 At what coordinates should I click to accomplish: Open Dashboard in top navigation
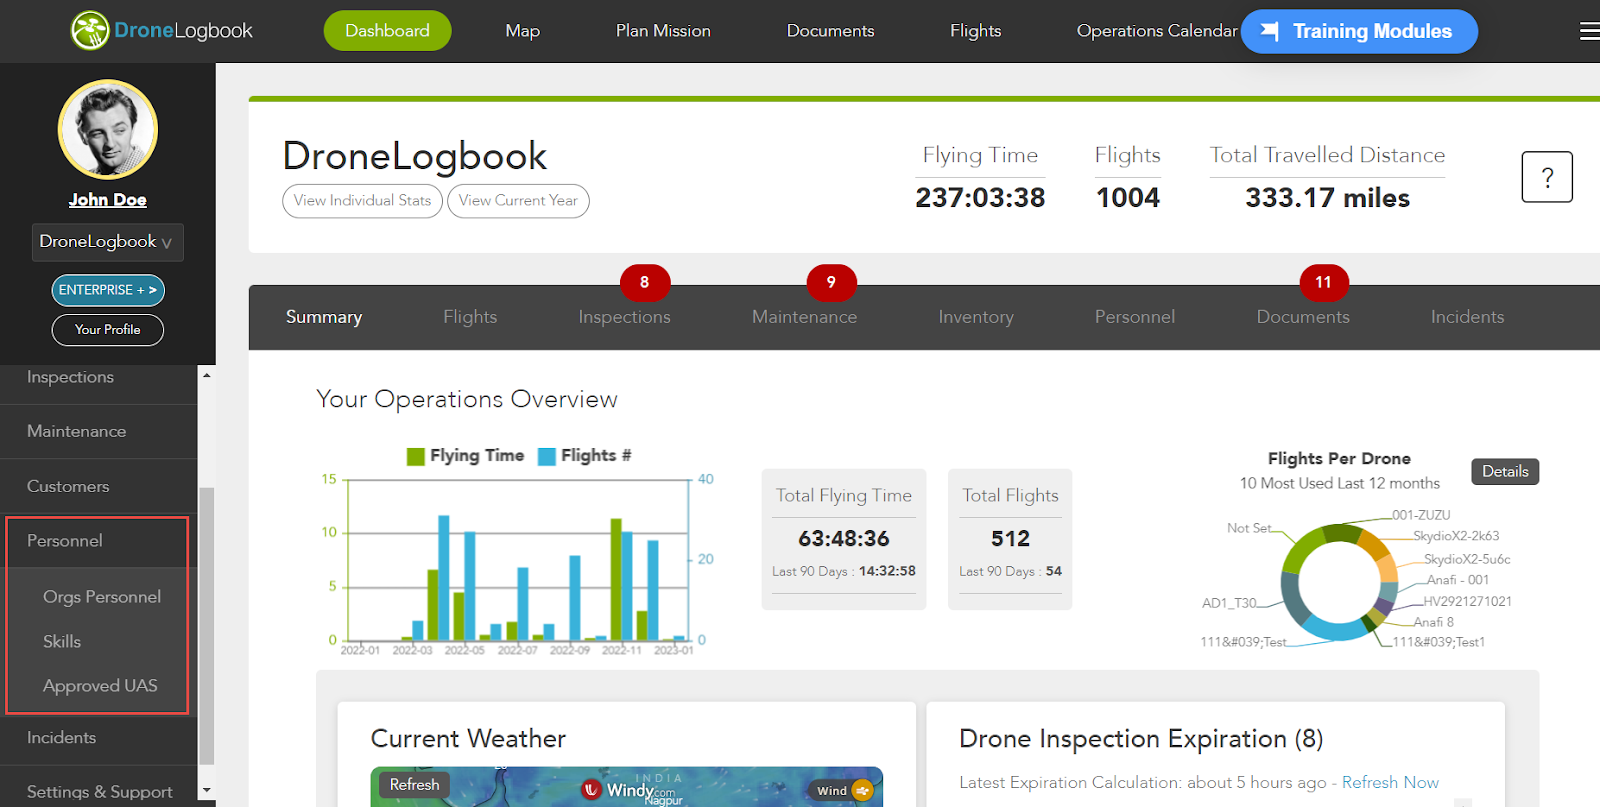[387, 31]
